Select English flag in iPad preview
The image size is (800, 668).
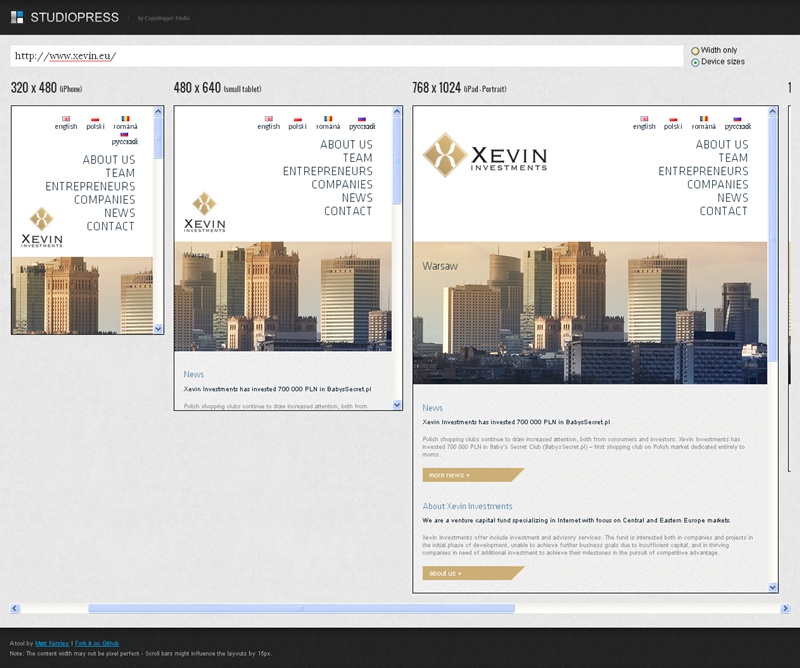[x=644, y=119]
